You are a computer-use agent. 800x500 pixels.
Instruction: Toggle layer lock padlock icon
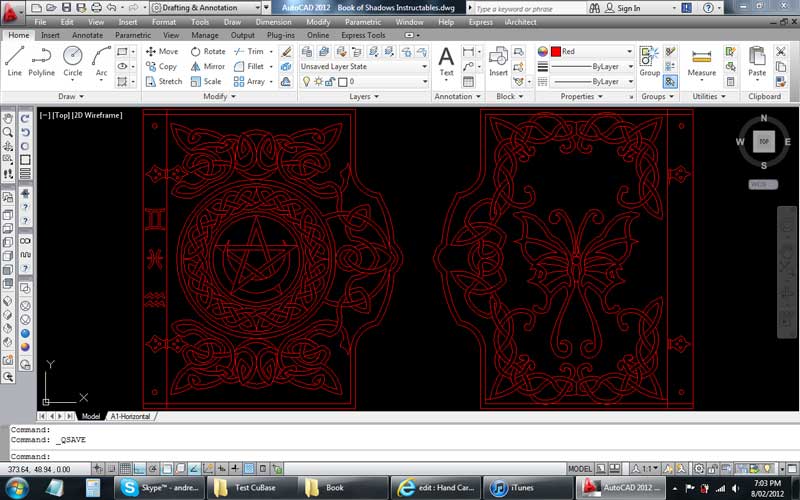click(x=330, y=81)
